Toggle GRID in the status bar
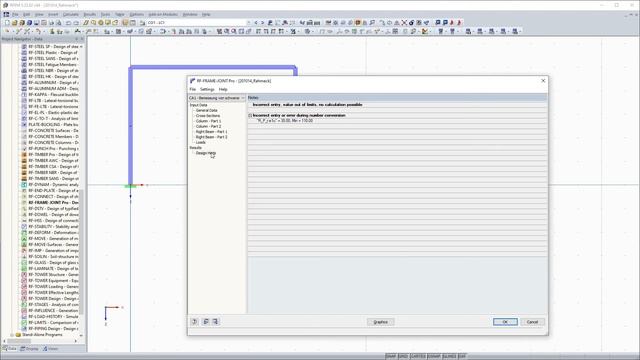Viewport: 640px width, 360px height. pyautogui.click(x=403, y=356)
